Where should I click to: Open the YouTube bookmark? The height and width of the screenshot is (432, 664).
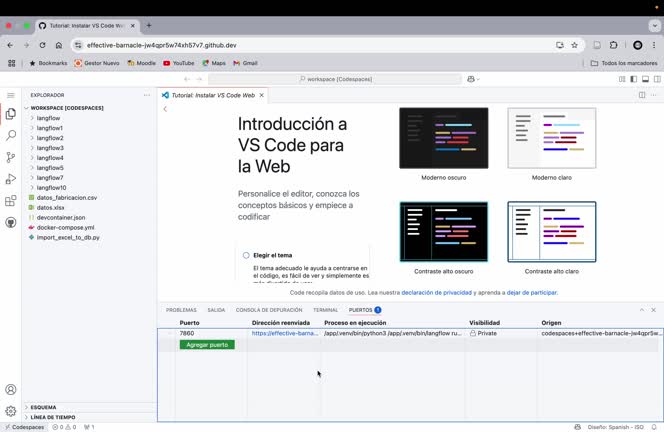coord(179,63)
